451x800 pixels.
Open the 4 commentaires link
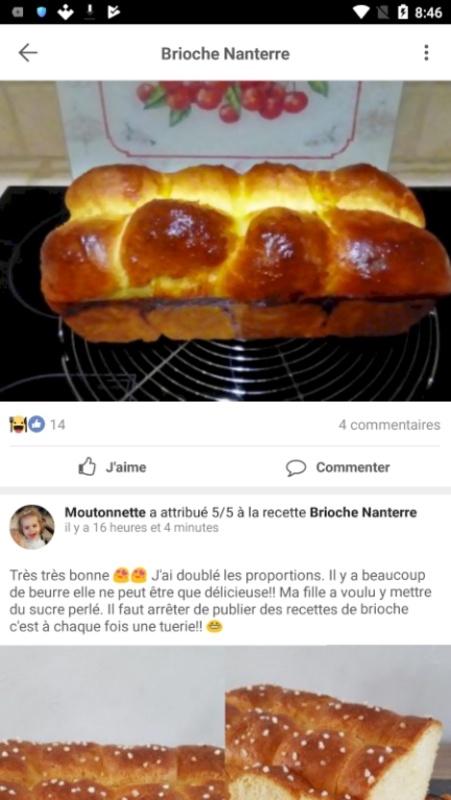[389, 425]
